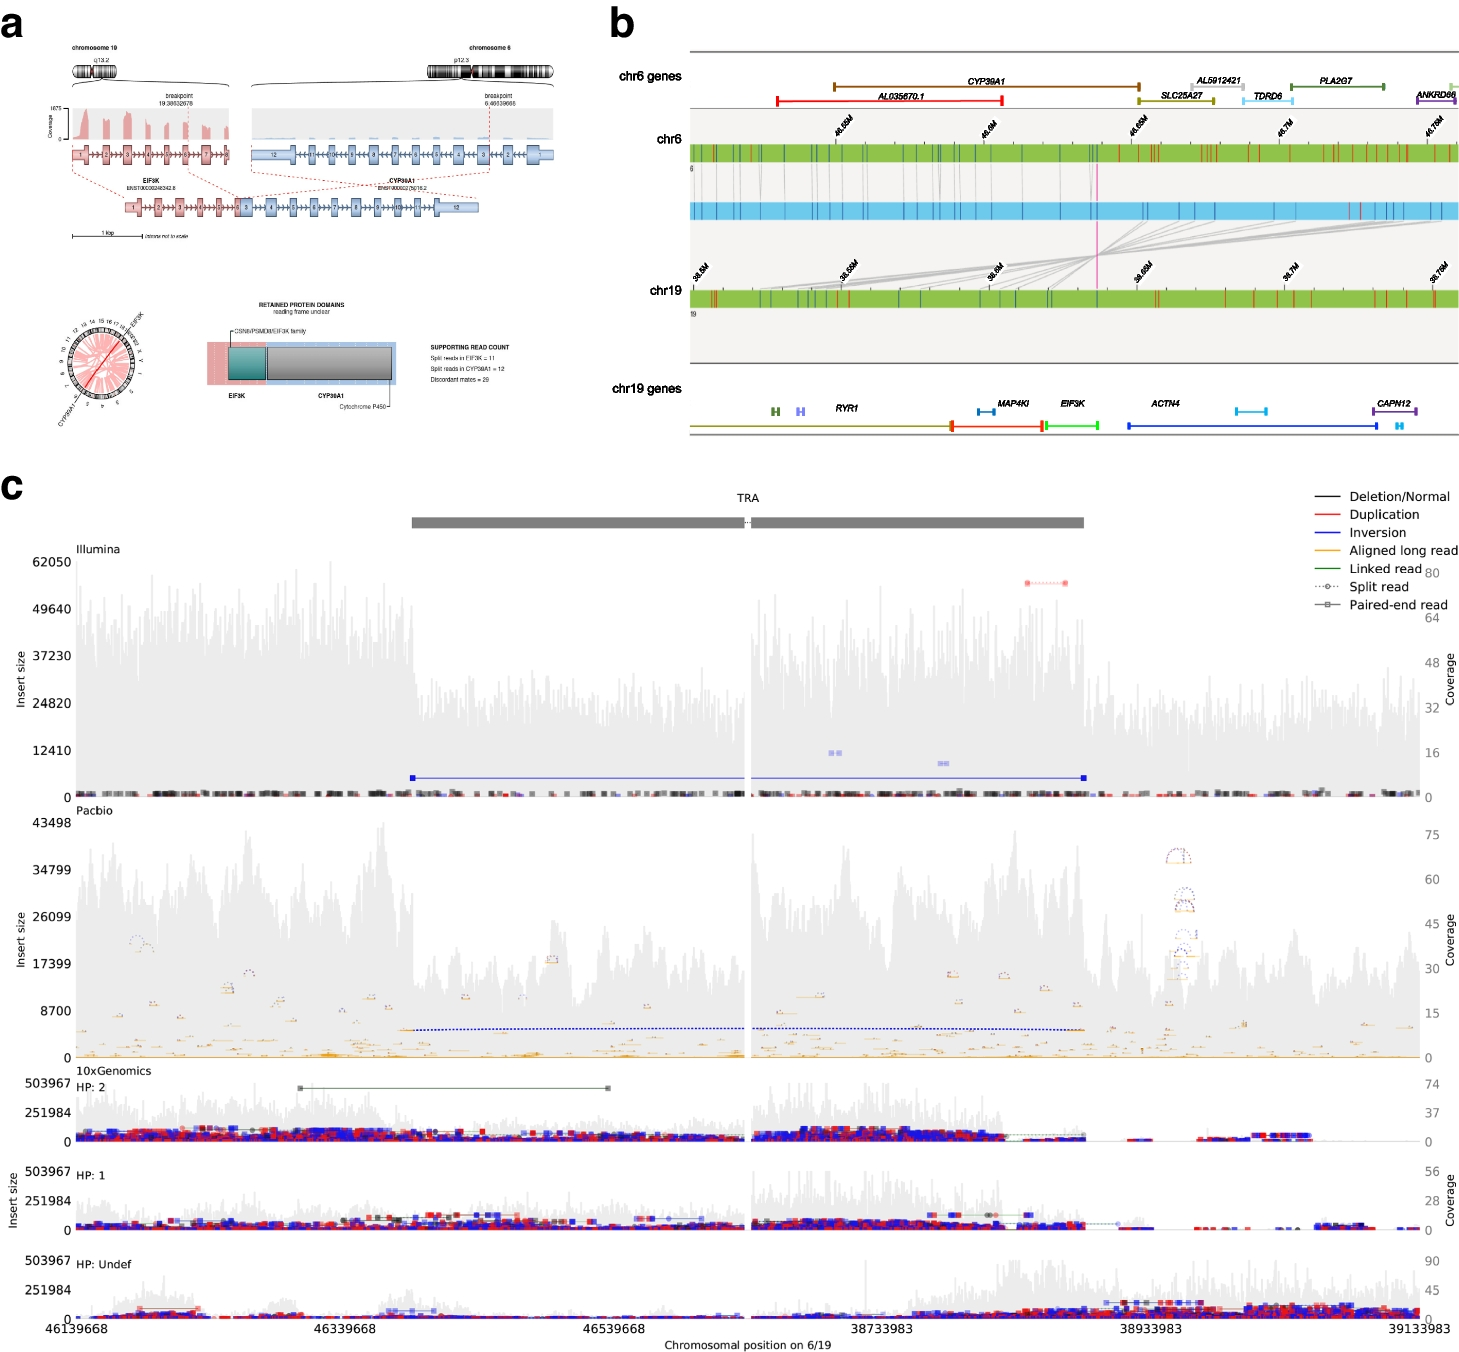The height and width of the screenshot is (1352, 1459).
Task: Click the 46339668 x-axis position label
Action: click(345, 1329)
